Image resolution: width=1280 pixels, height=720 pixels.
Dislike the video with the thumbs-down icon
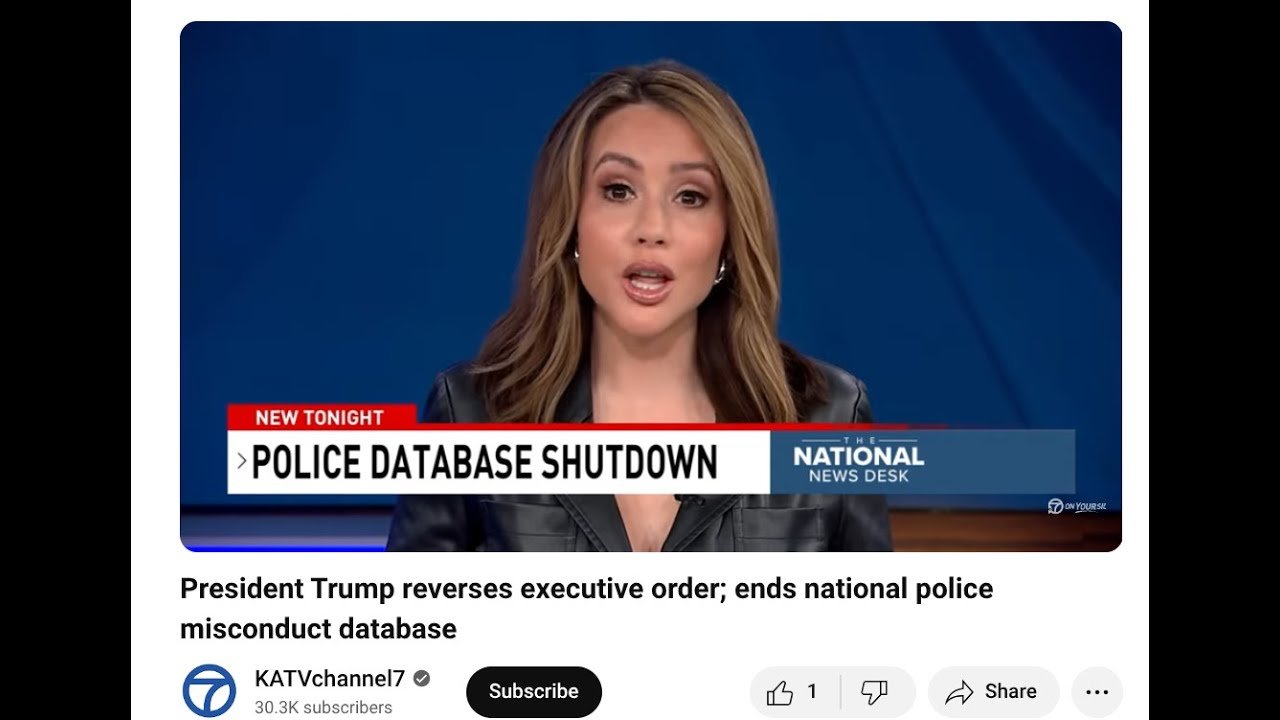(x=874, y=692)
